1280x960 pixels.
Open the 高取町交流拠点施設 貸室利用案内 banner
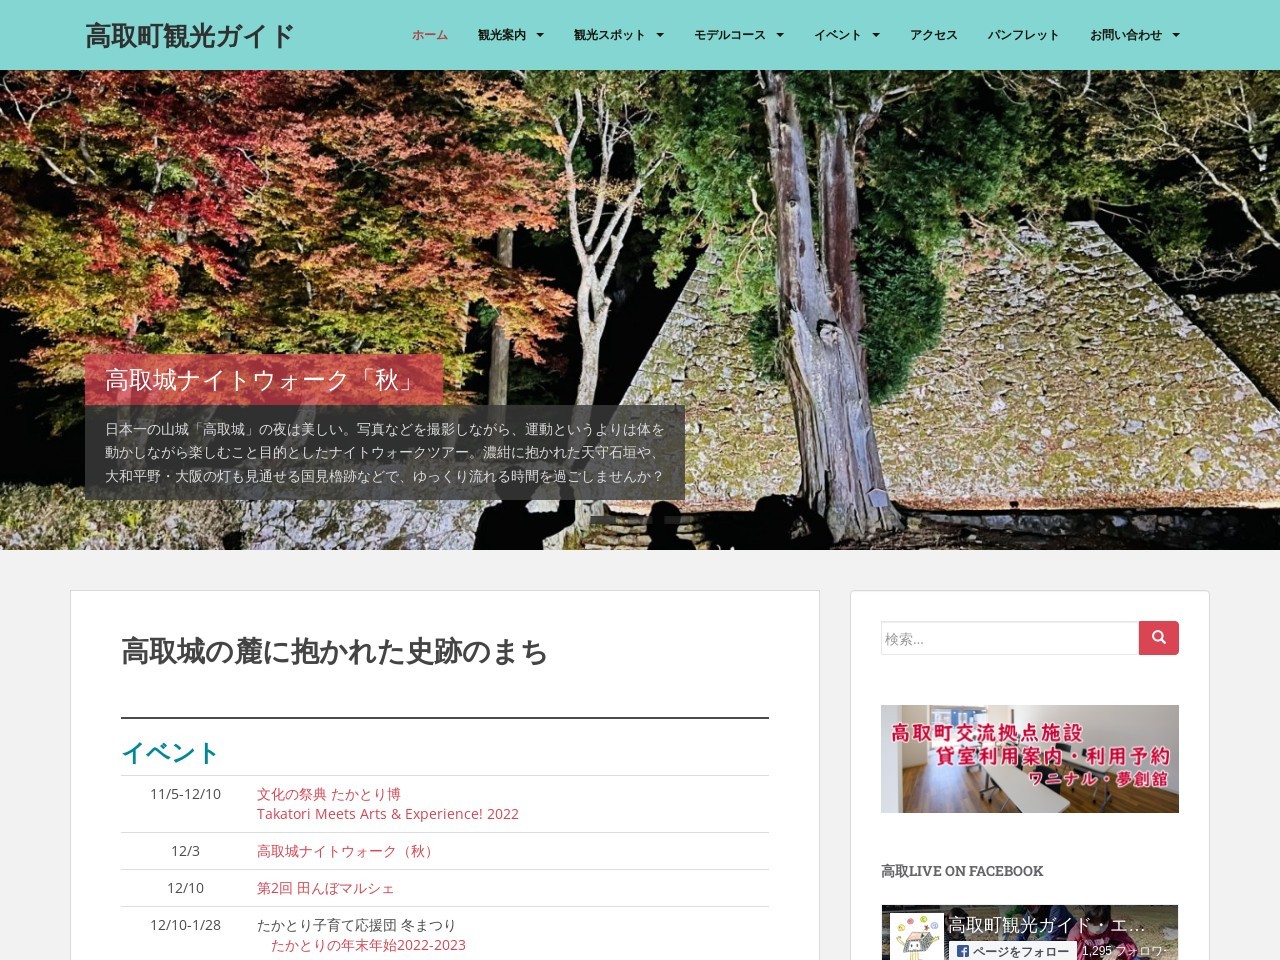point(1030,759)
